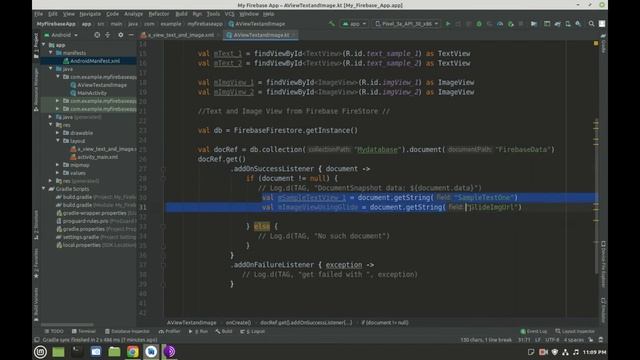The image size is (640, 360).
Task: Open the File menu
Action: pos(39,14)
